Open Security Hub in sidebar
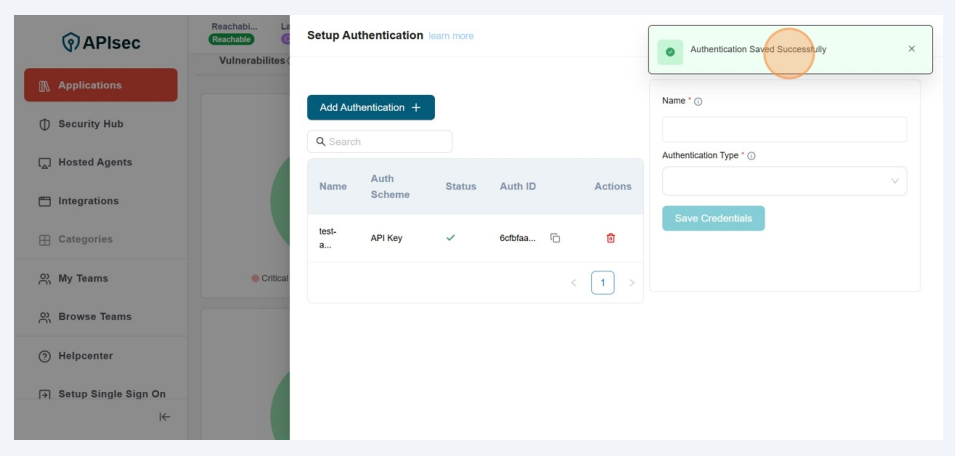 click(x=90, y=124)
